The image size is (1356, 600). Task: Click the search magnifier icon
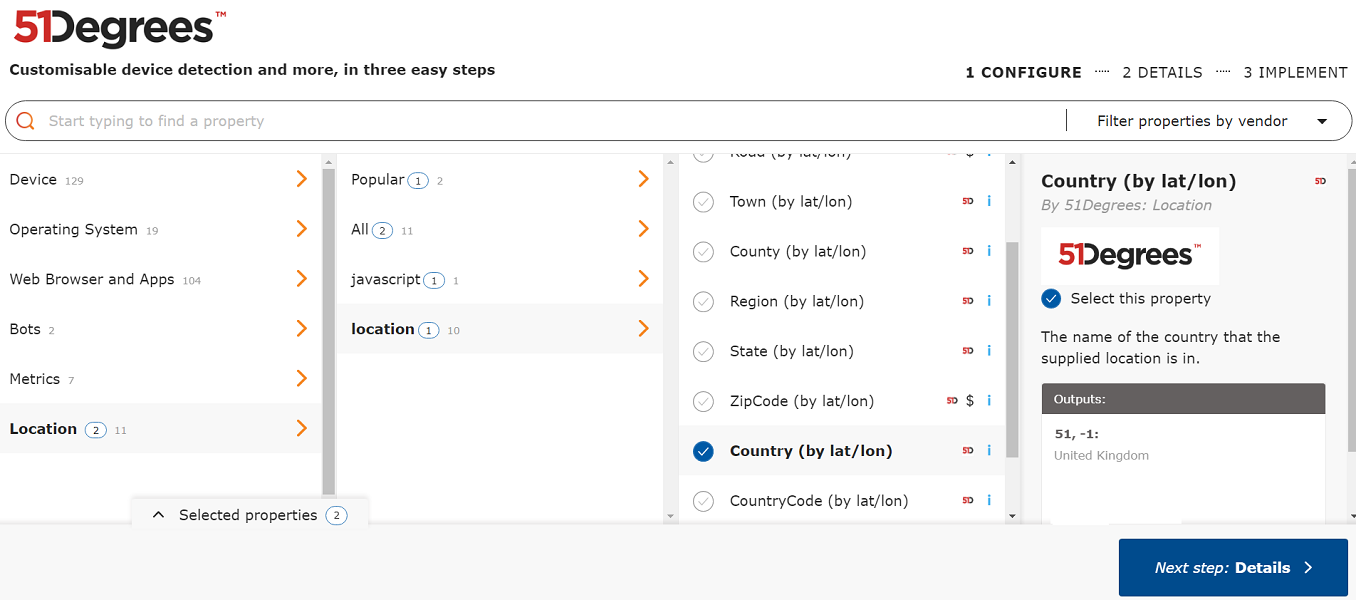[x=26, y=121]
